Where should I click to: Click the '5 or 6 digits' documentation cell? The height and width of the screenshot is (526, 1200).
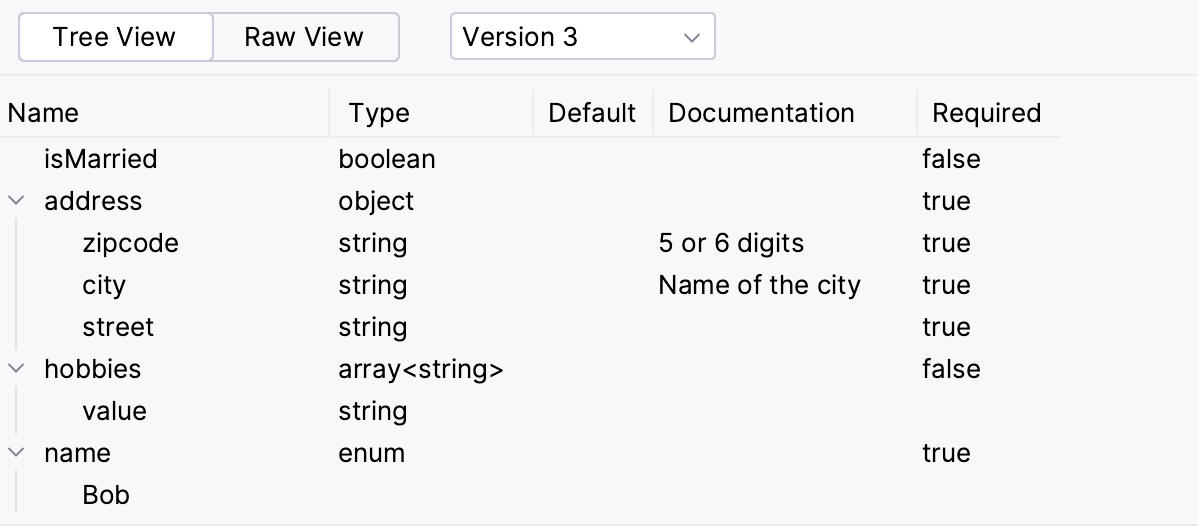tap(731, 243)
